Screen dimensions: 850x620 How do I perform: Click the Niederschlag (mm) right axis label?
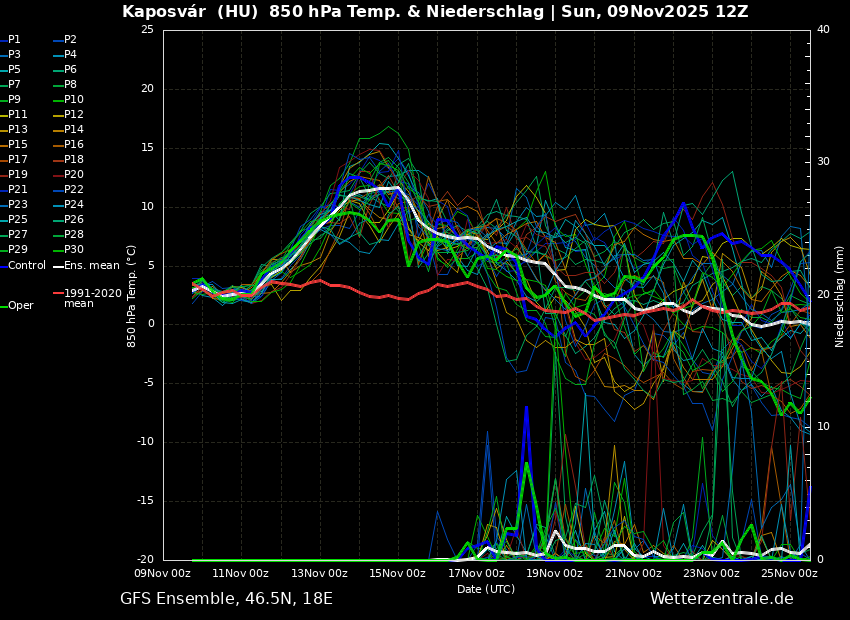(x=840, y=296)
